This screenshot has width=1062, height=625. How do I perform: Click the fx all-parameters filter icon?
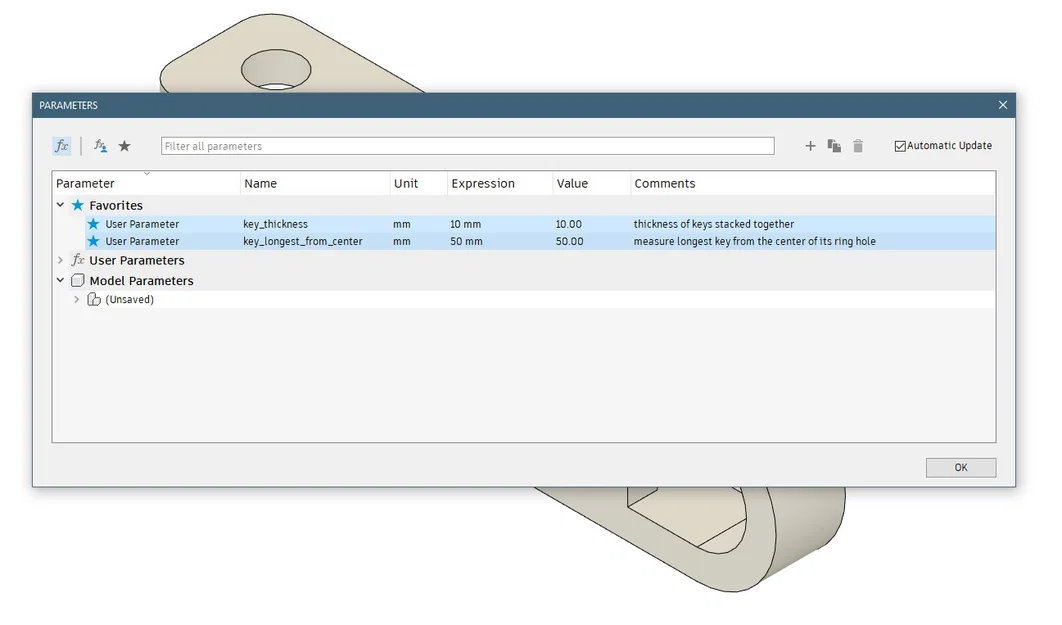click(62, 146)
